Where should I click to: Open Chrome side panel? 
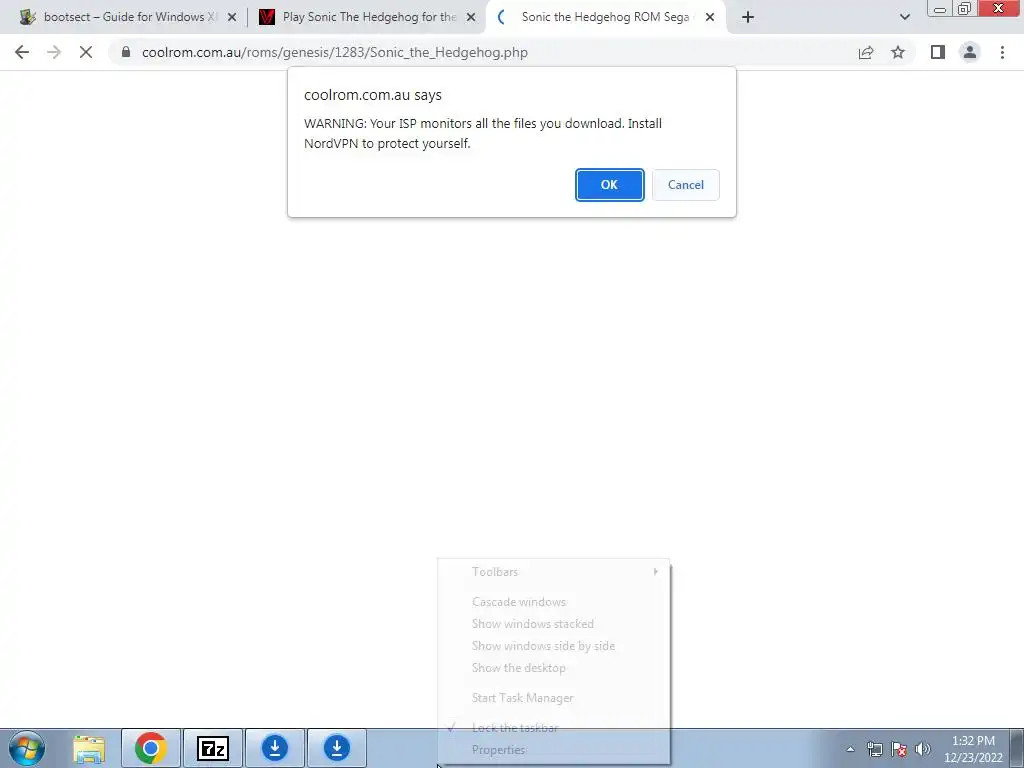point(938,52)
